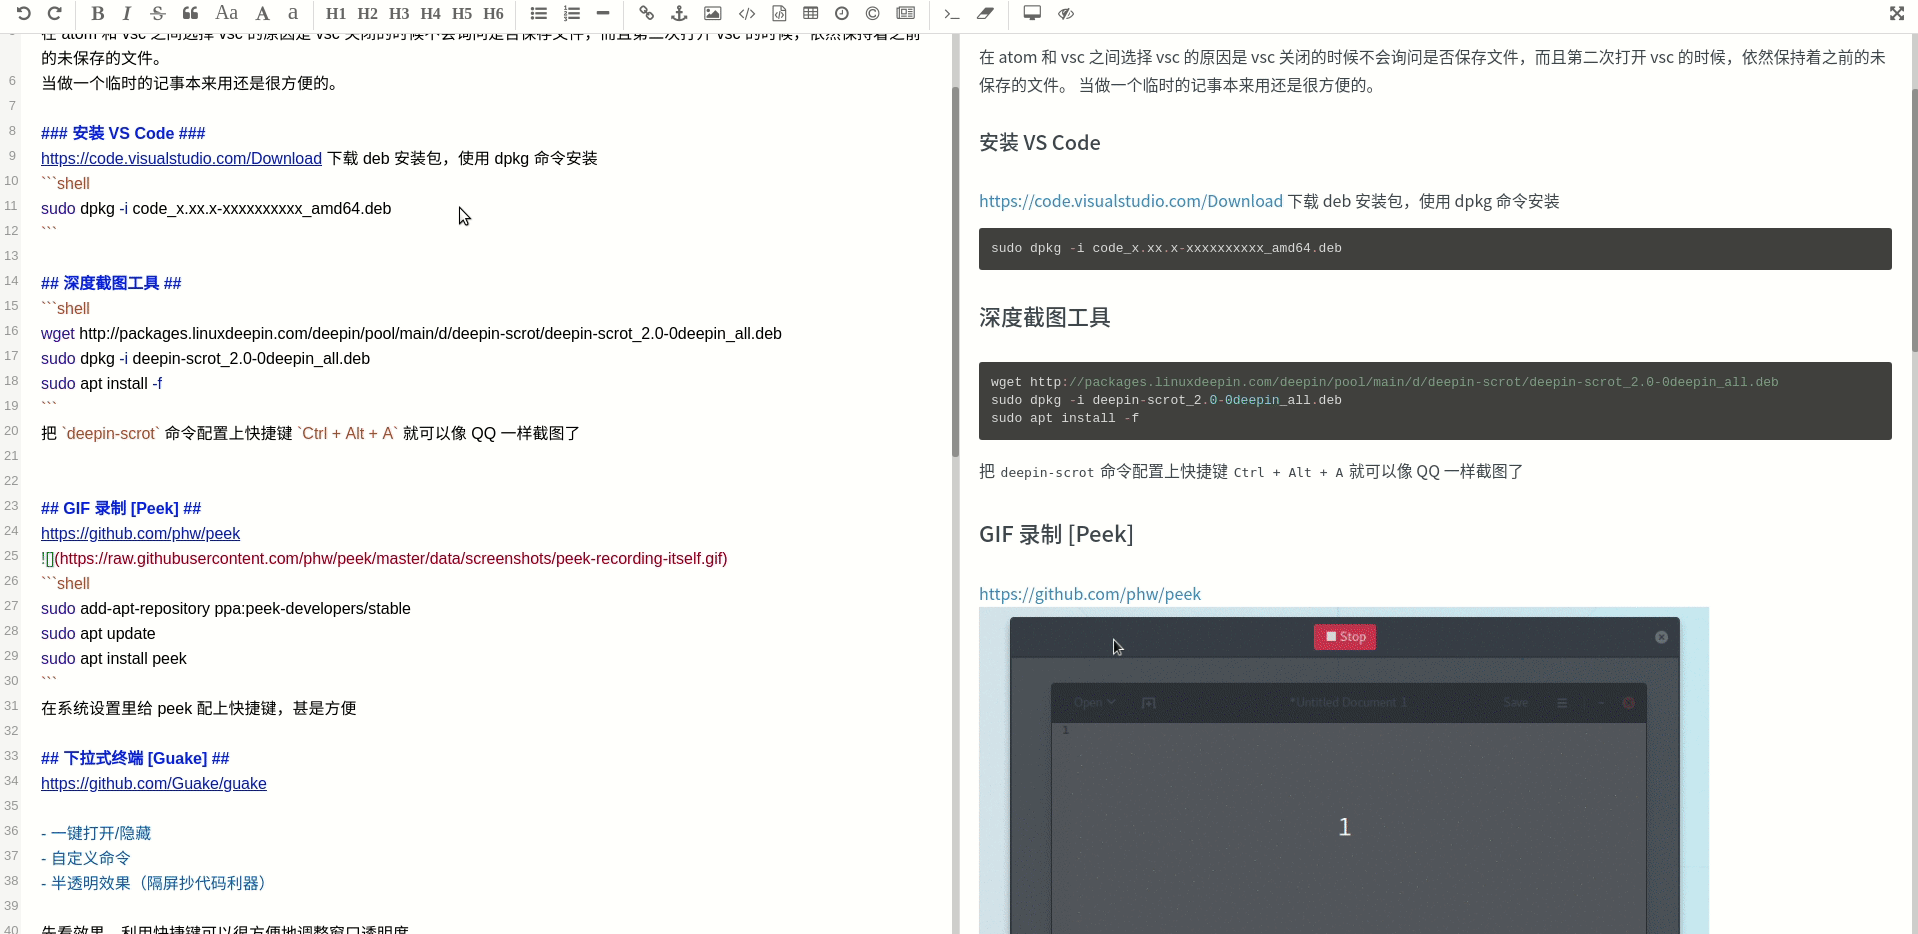
Task: Place cursor in '### 安装 VS Code ###' line
Action: click(123, 133)
